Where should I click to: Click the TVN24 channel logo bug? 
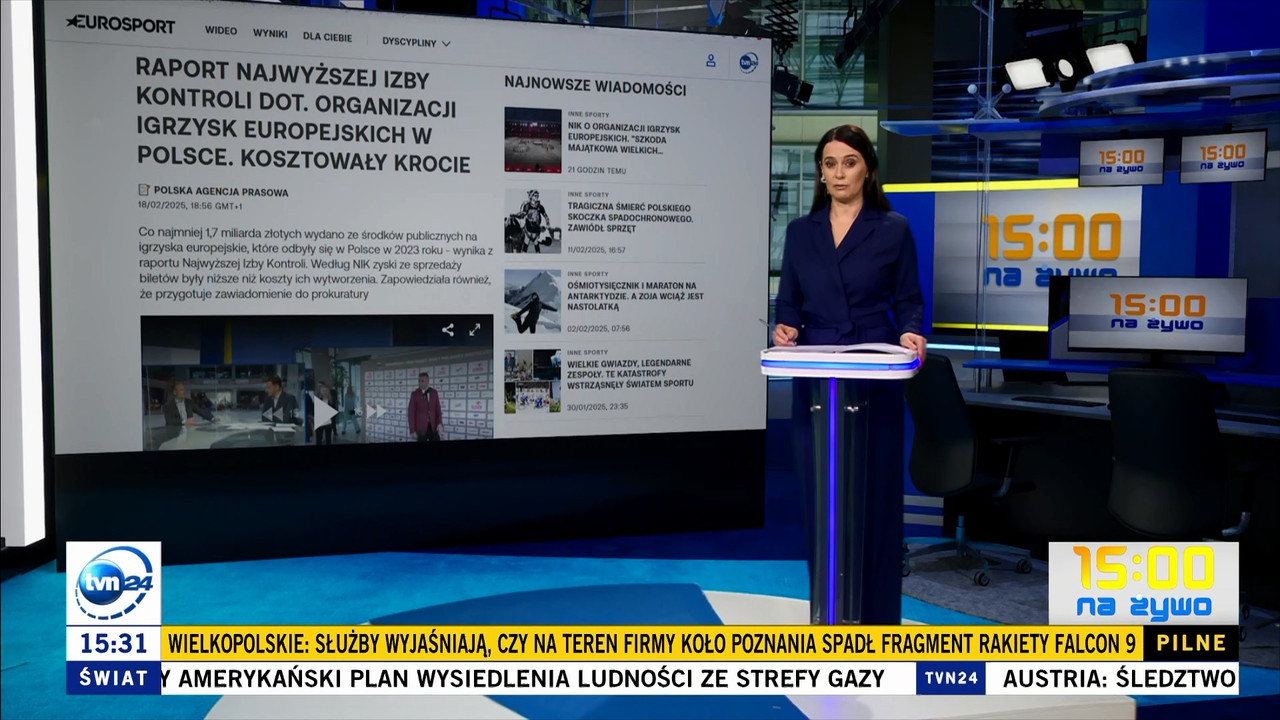click(x=114, y=584)
